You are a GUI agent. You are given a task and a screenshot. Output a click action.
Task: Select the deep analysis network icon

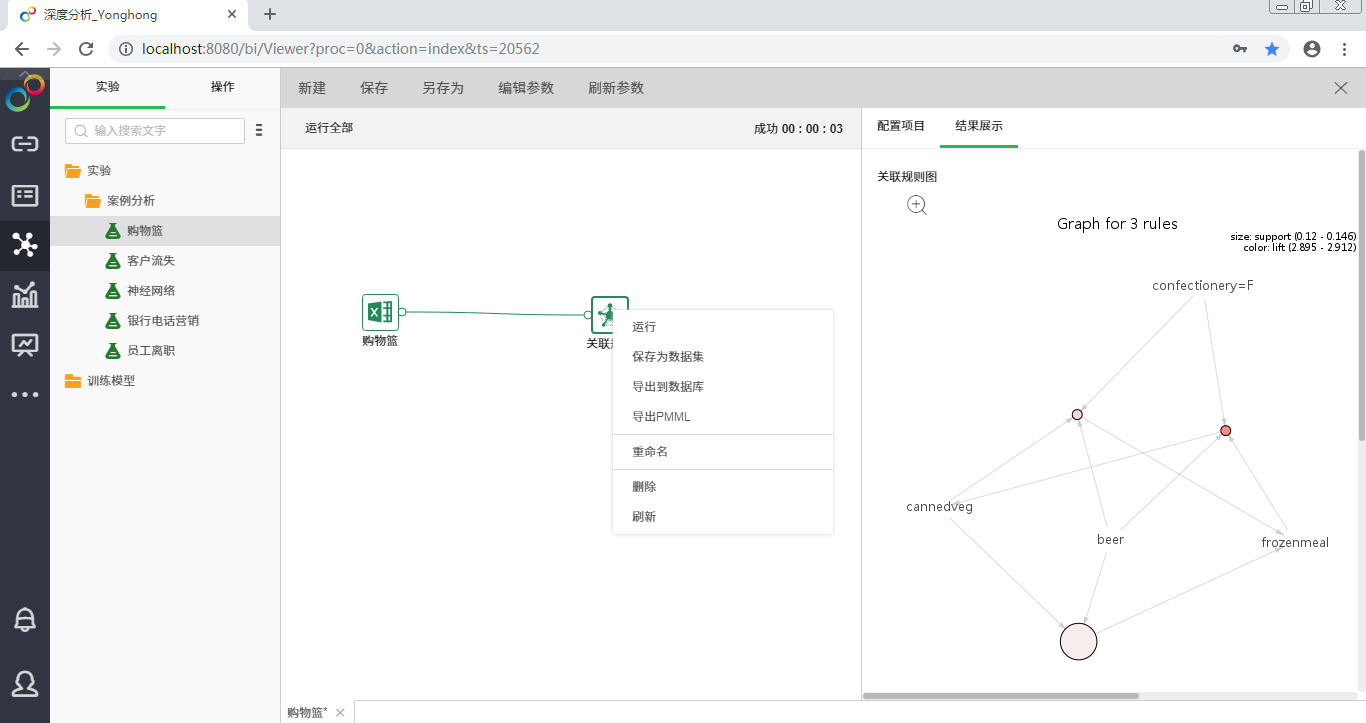click(x=24, y=245)
